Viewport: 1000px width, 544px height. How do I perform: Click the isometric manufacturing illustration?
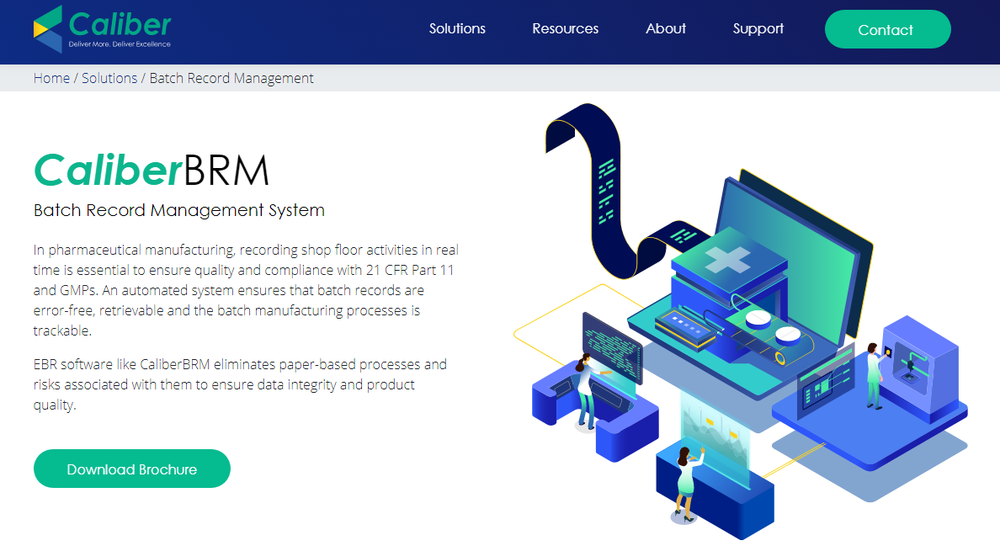coord(740,319)
